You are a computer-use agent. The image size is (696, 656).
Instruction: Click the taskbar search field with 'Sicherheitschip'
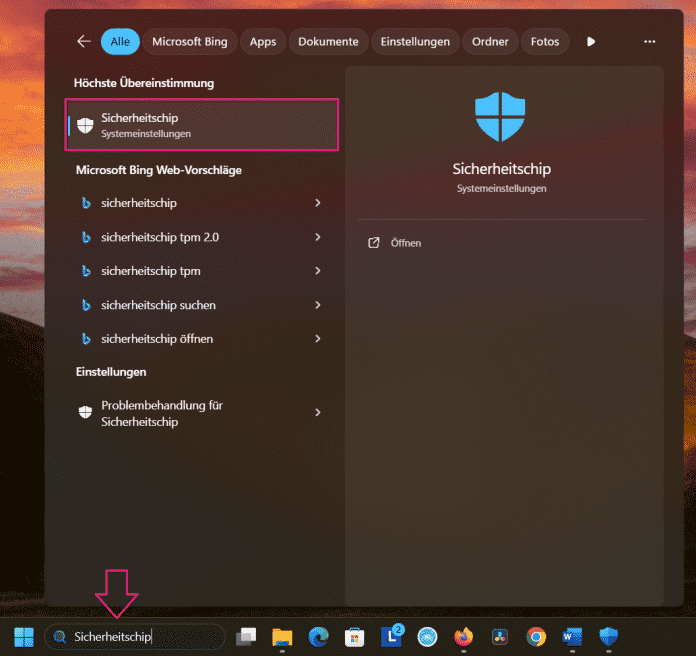pos(135,637)
